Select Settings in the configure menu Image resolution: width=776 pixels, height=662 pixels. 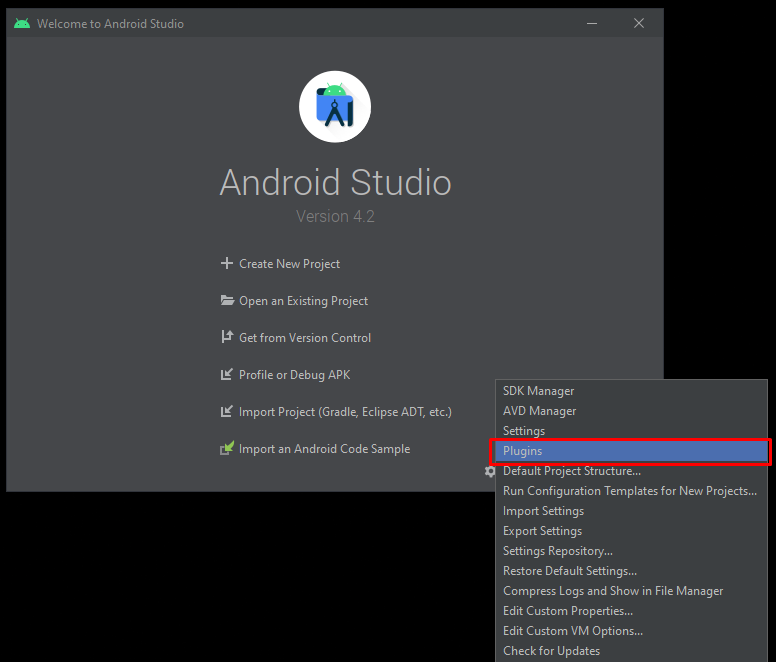pos(631,431)
